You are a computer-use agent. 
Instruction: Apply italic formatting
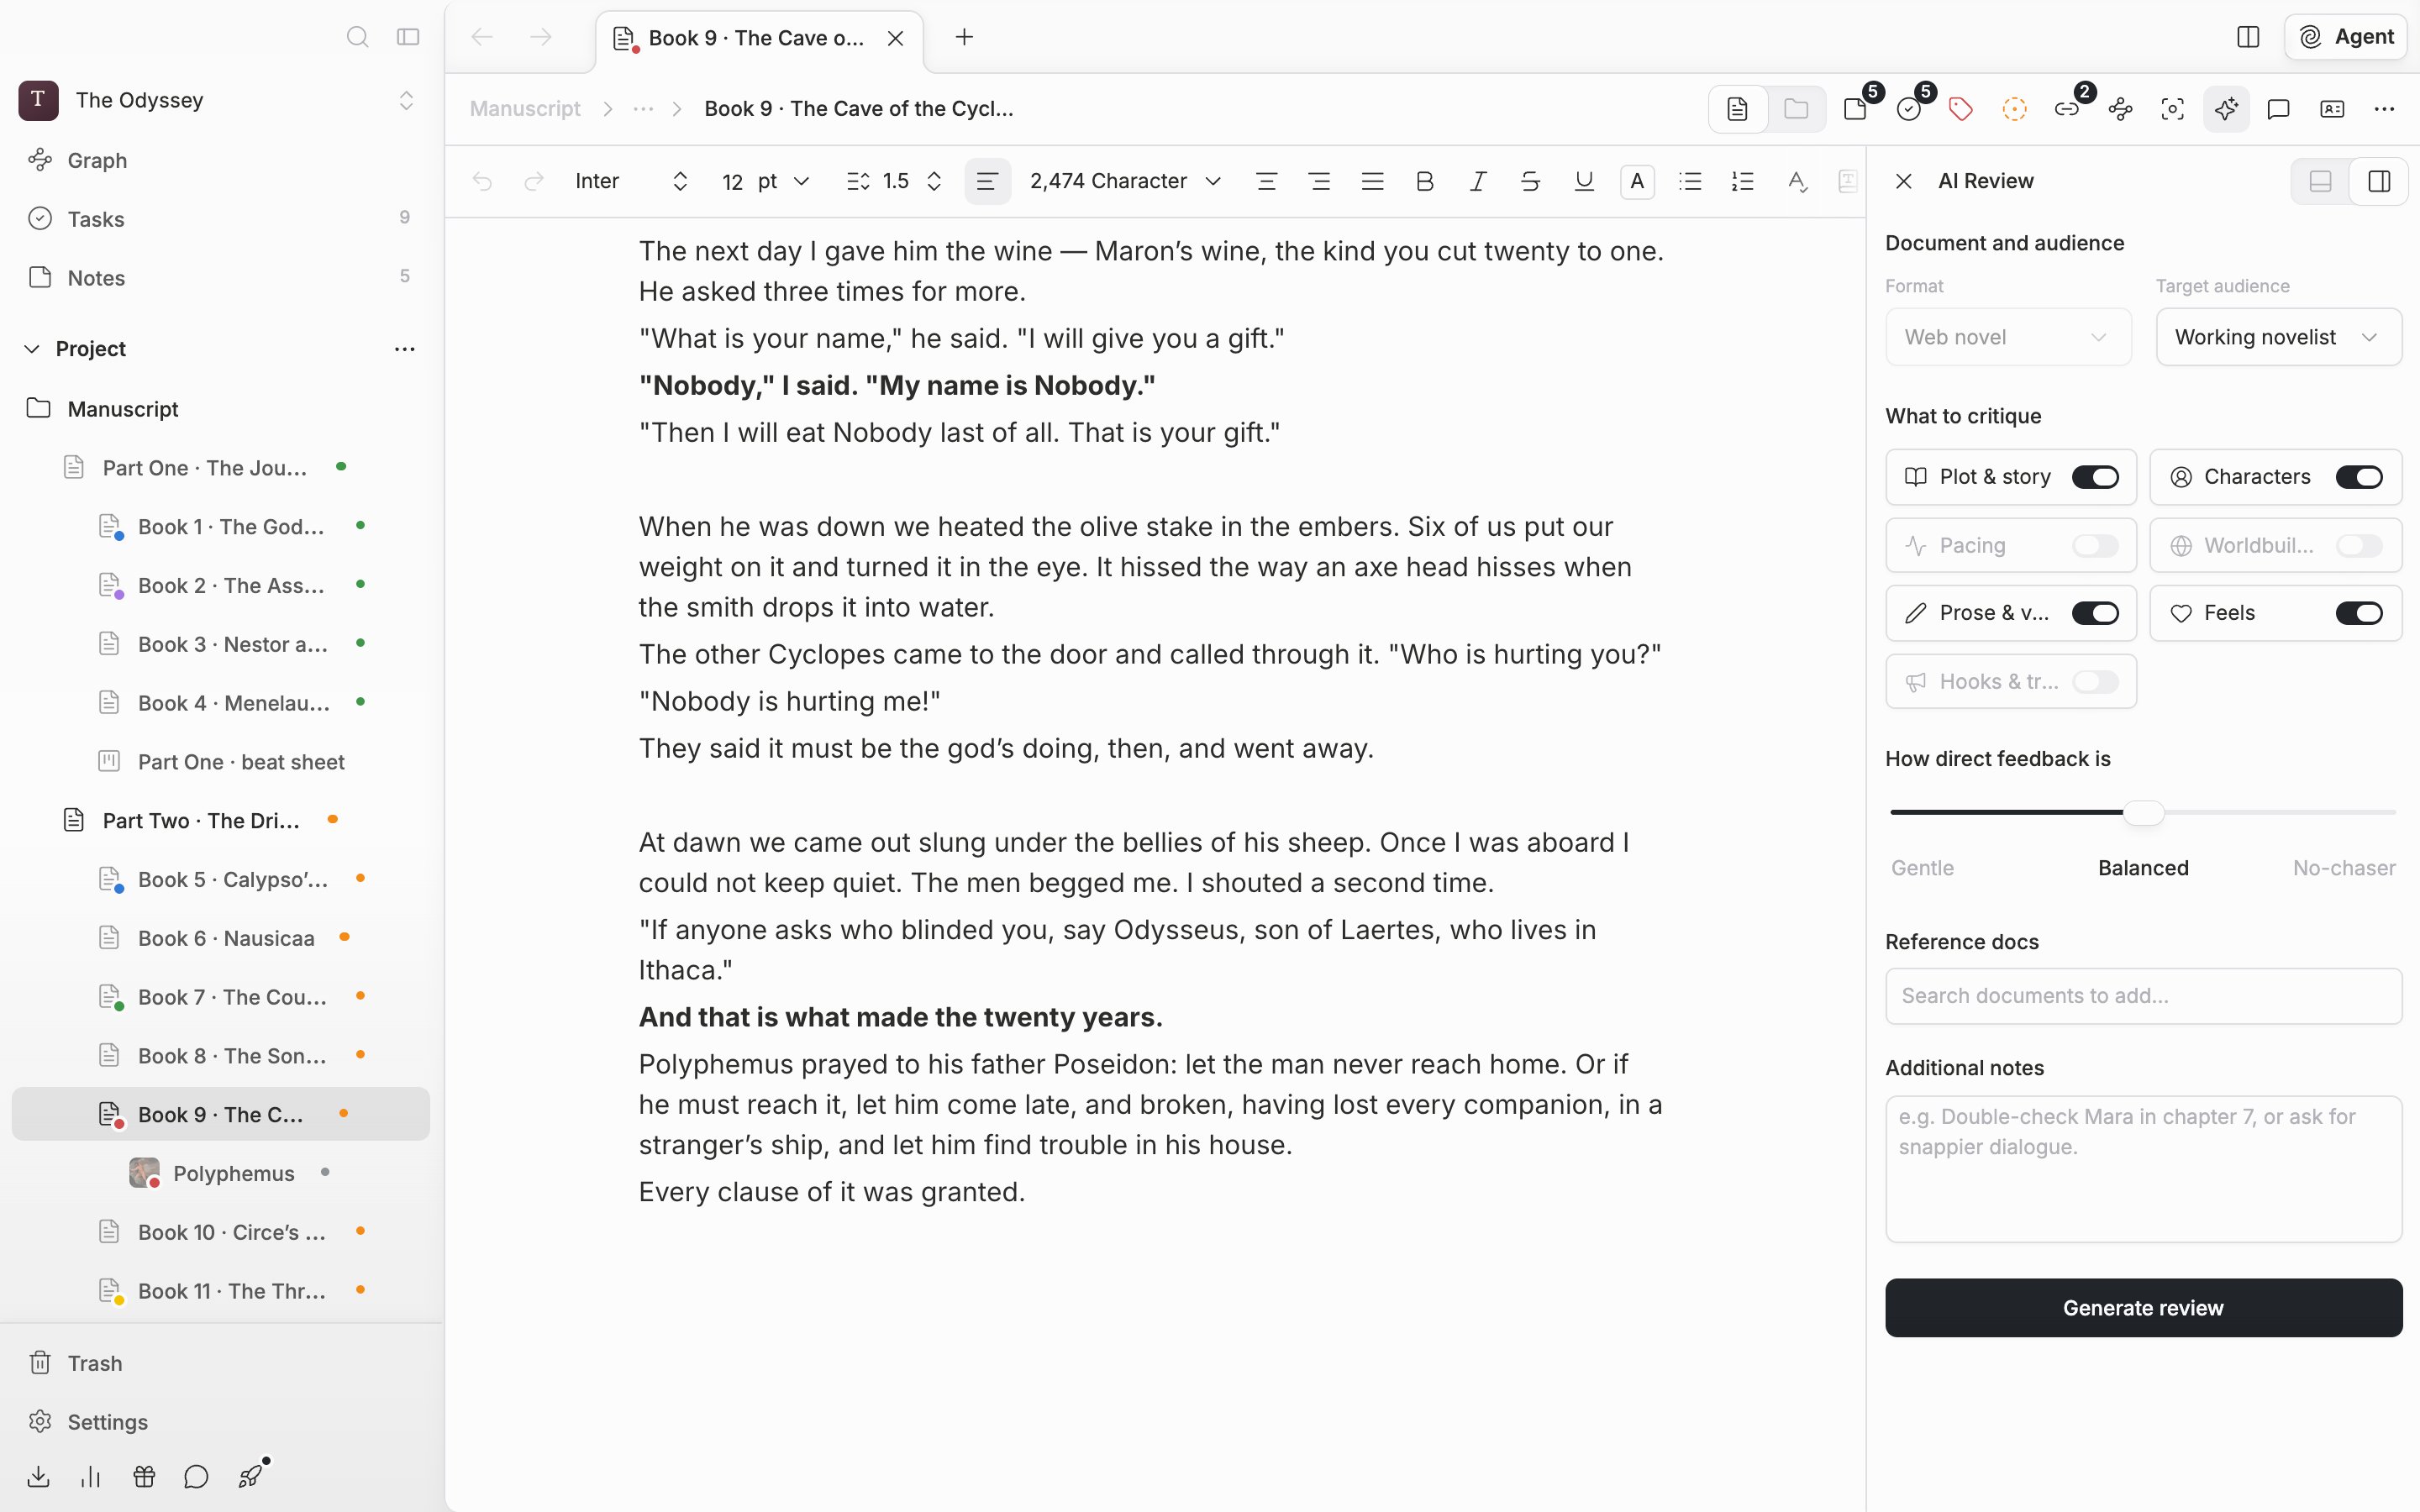(1478, 181)
